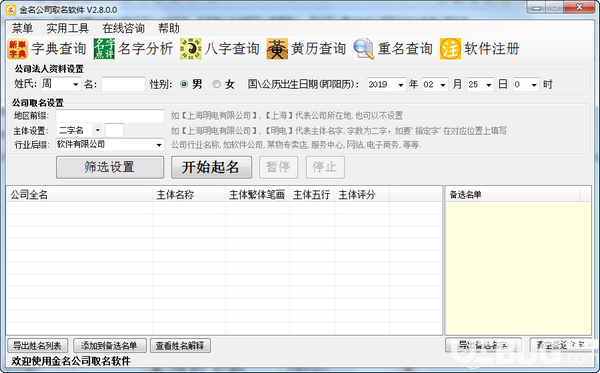Open the 黄历查询 almanac icon

pyautogui.click(x=277, y=49)
